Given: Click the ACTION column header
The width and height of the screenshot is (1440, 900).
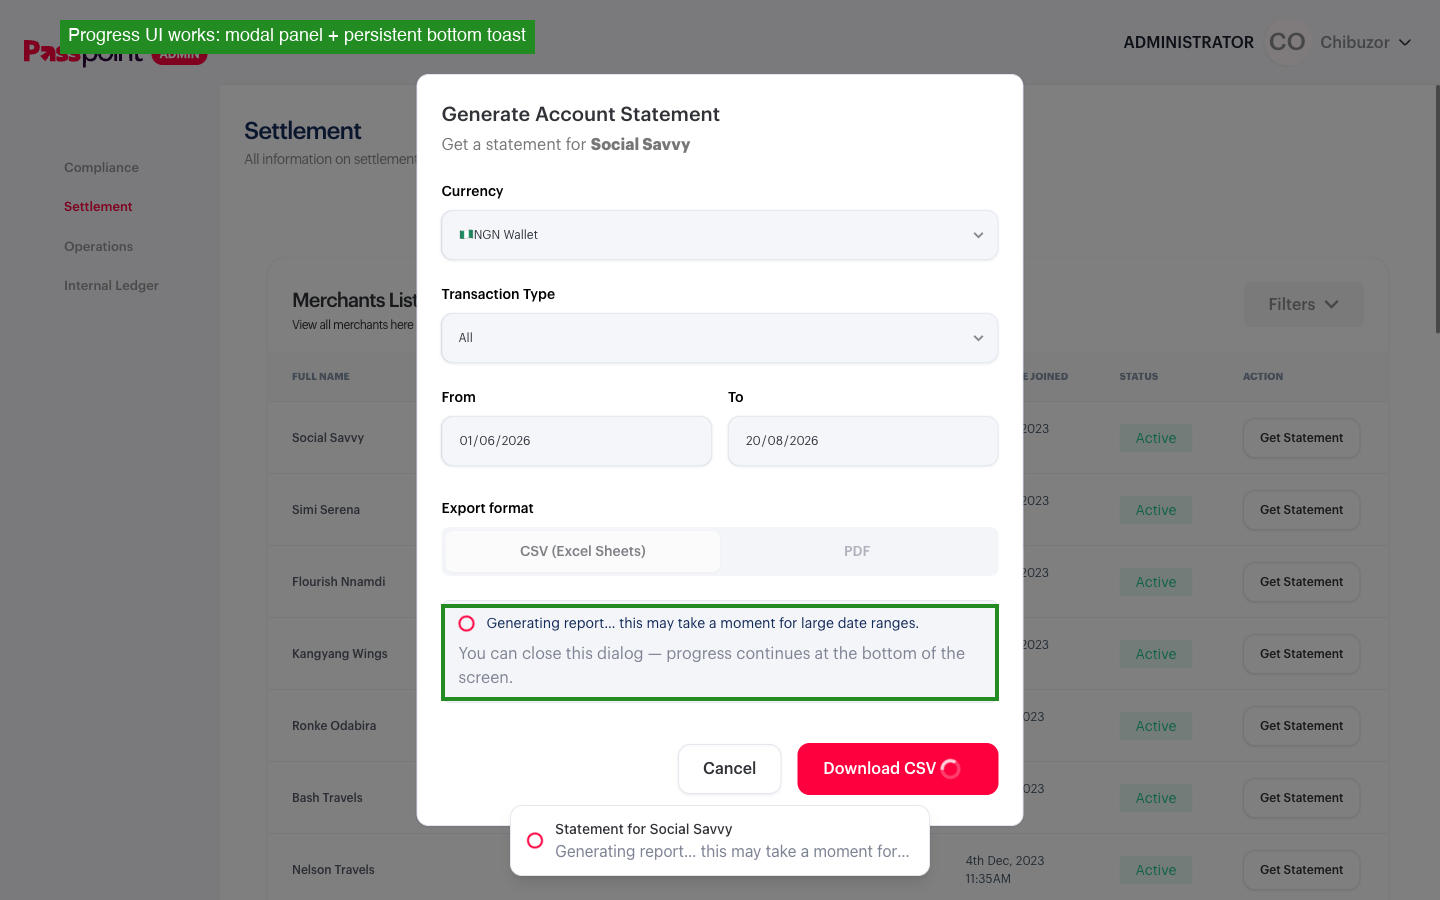Looking at the screenshot, I should tap(1263, 377).
